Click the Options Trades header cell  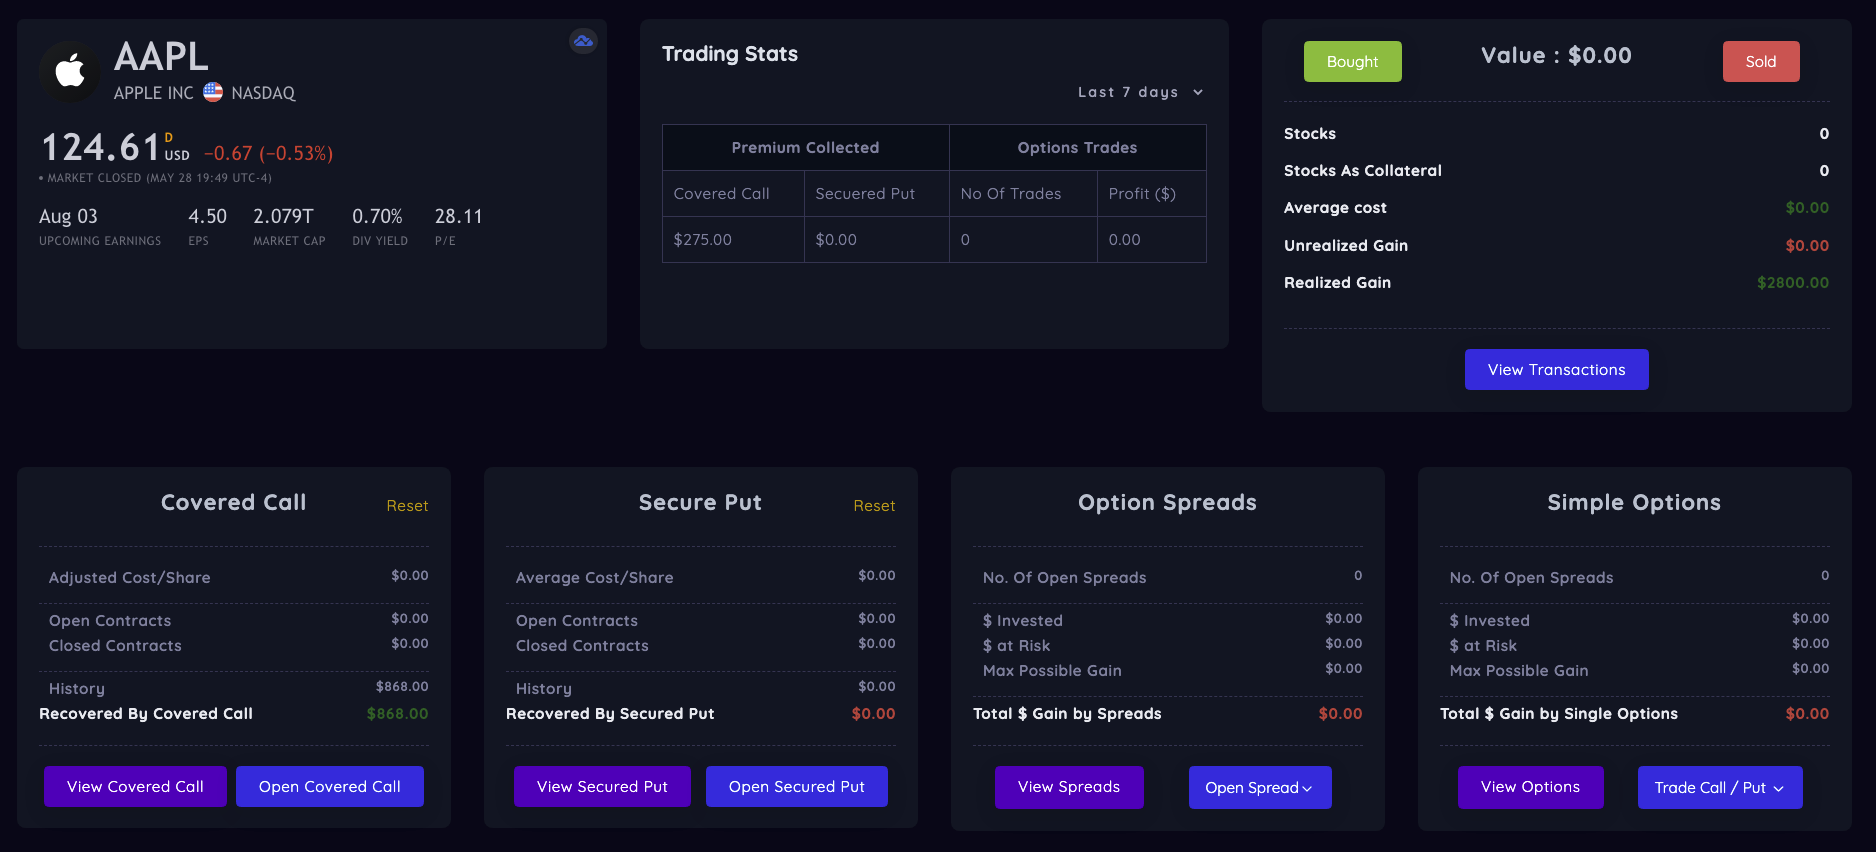click(1078, 148)
